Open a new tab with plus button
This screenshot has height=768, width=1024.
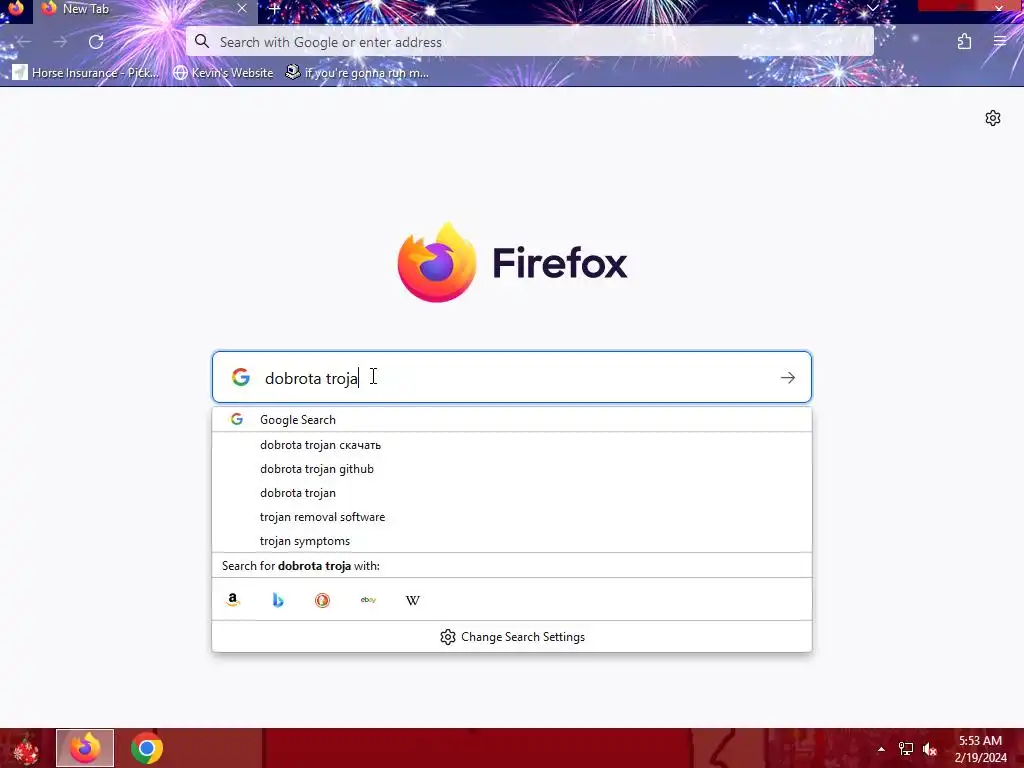[x=275, y=9]
